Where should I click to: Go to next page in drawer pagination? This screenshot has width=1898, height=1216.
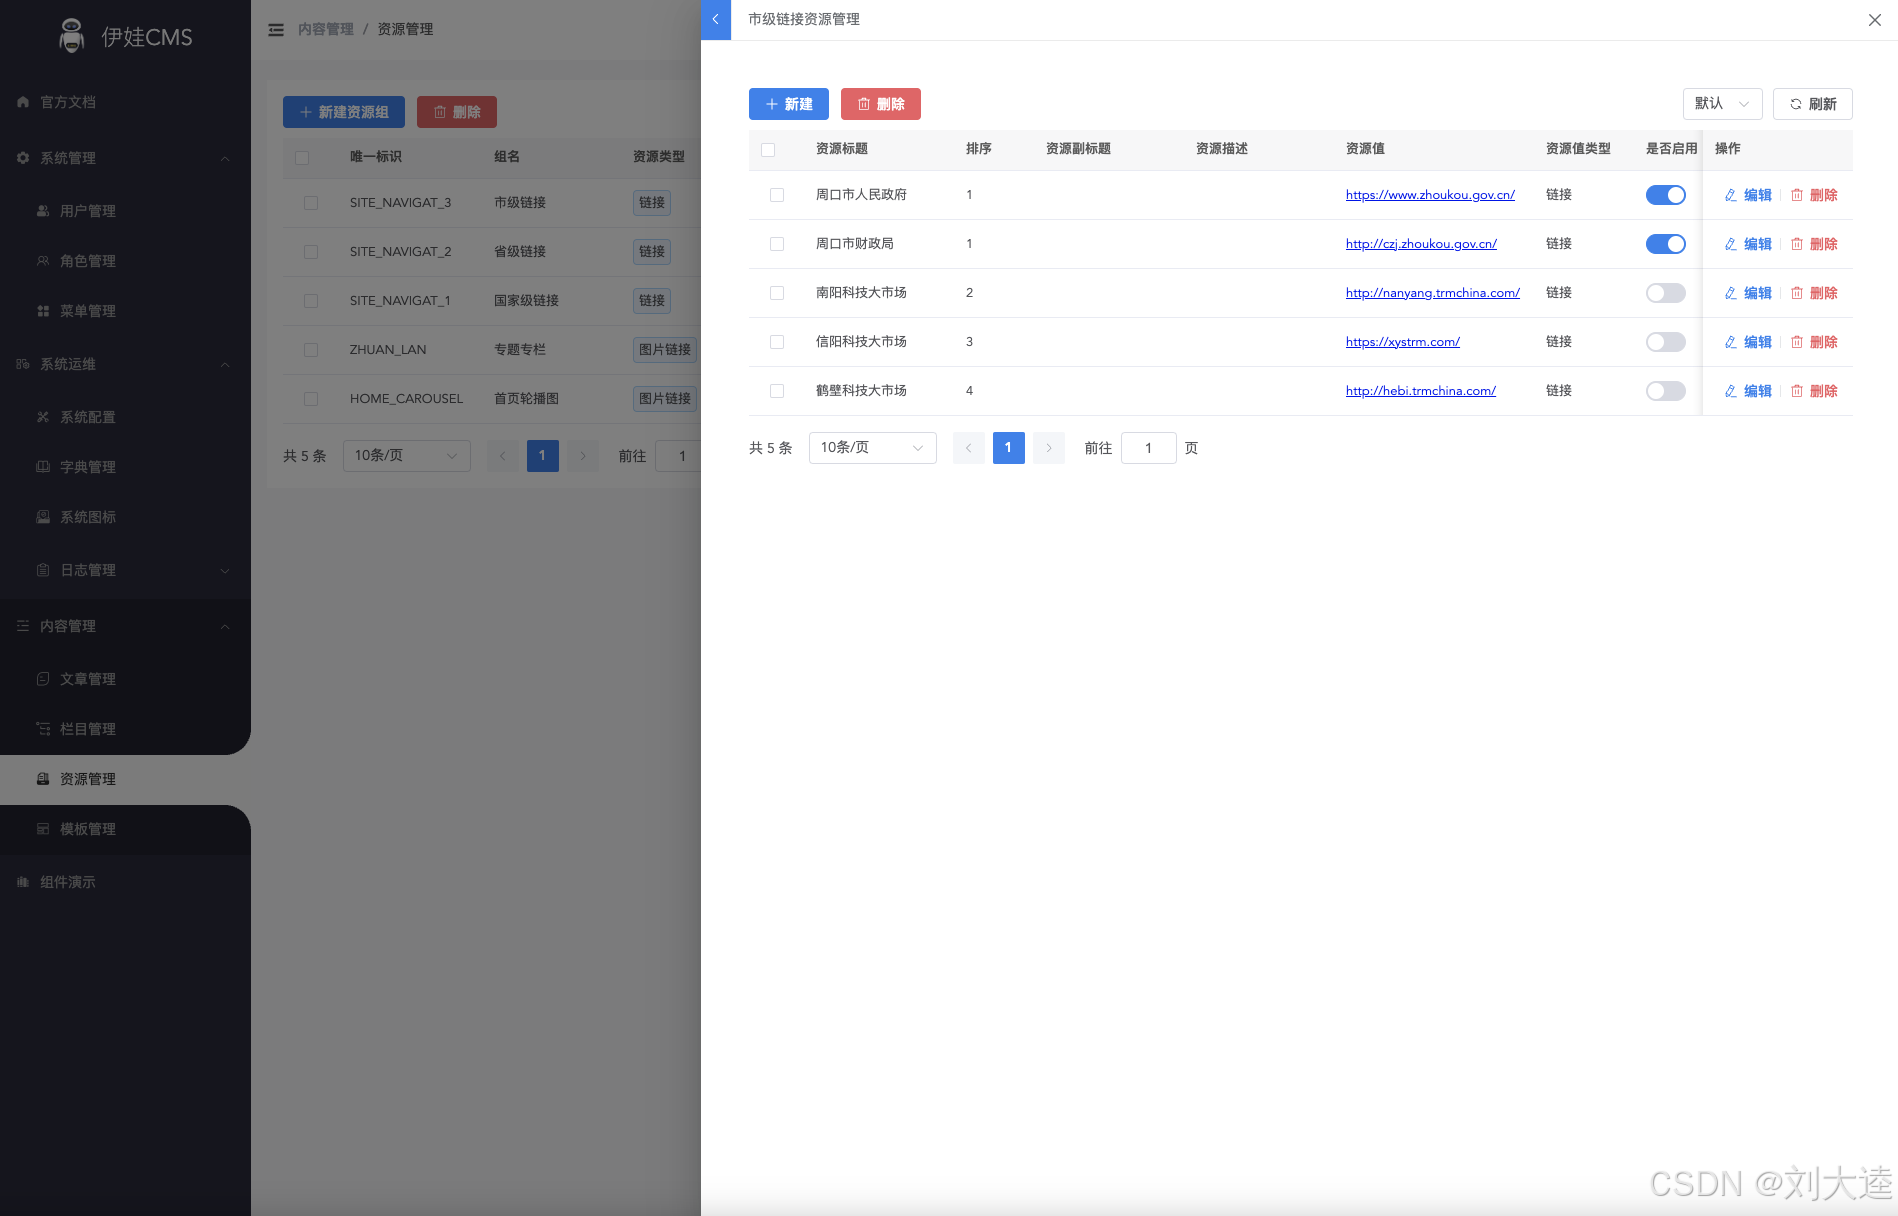(1048, 448)
